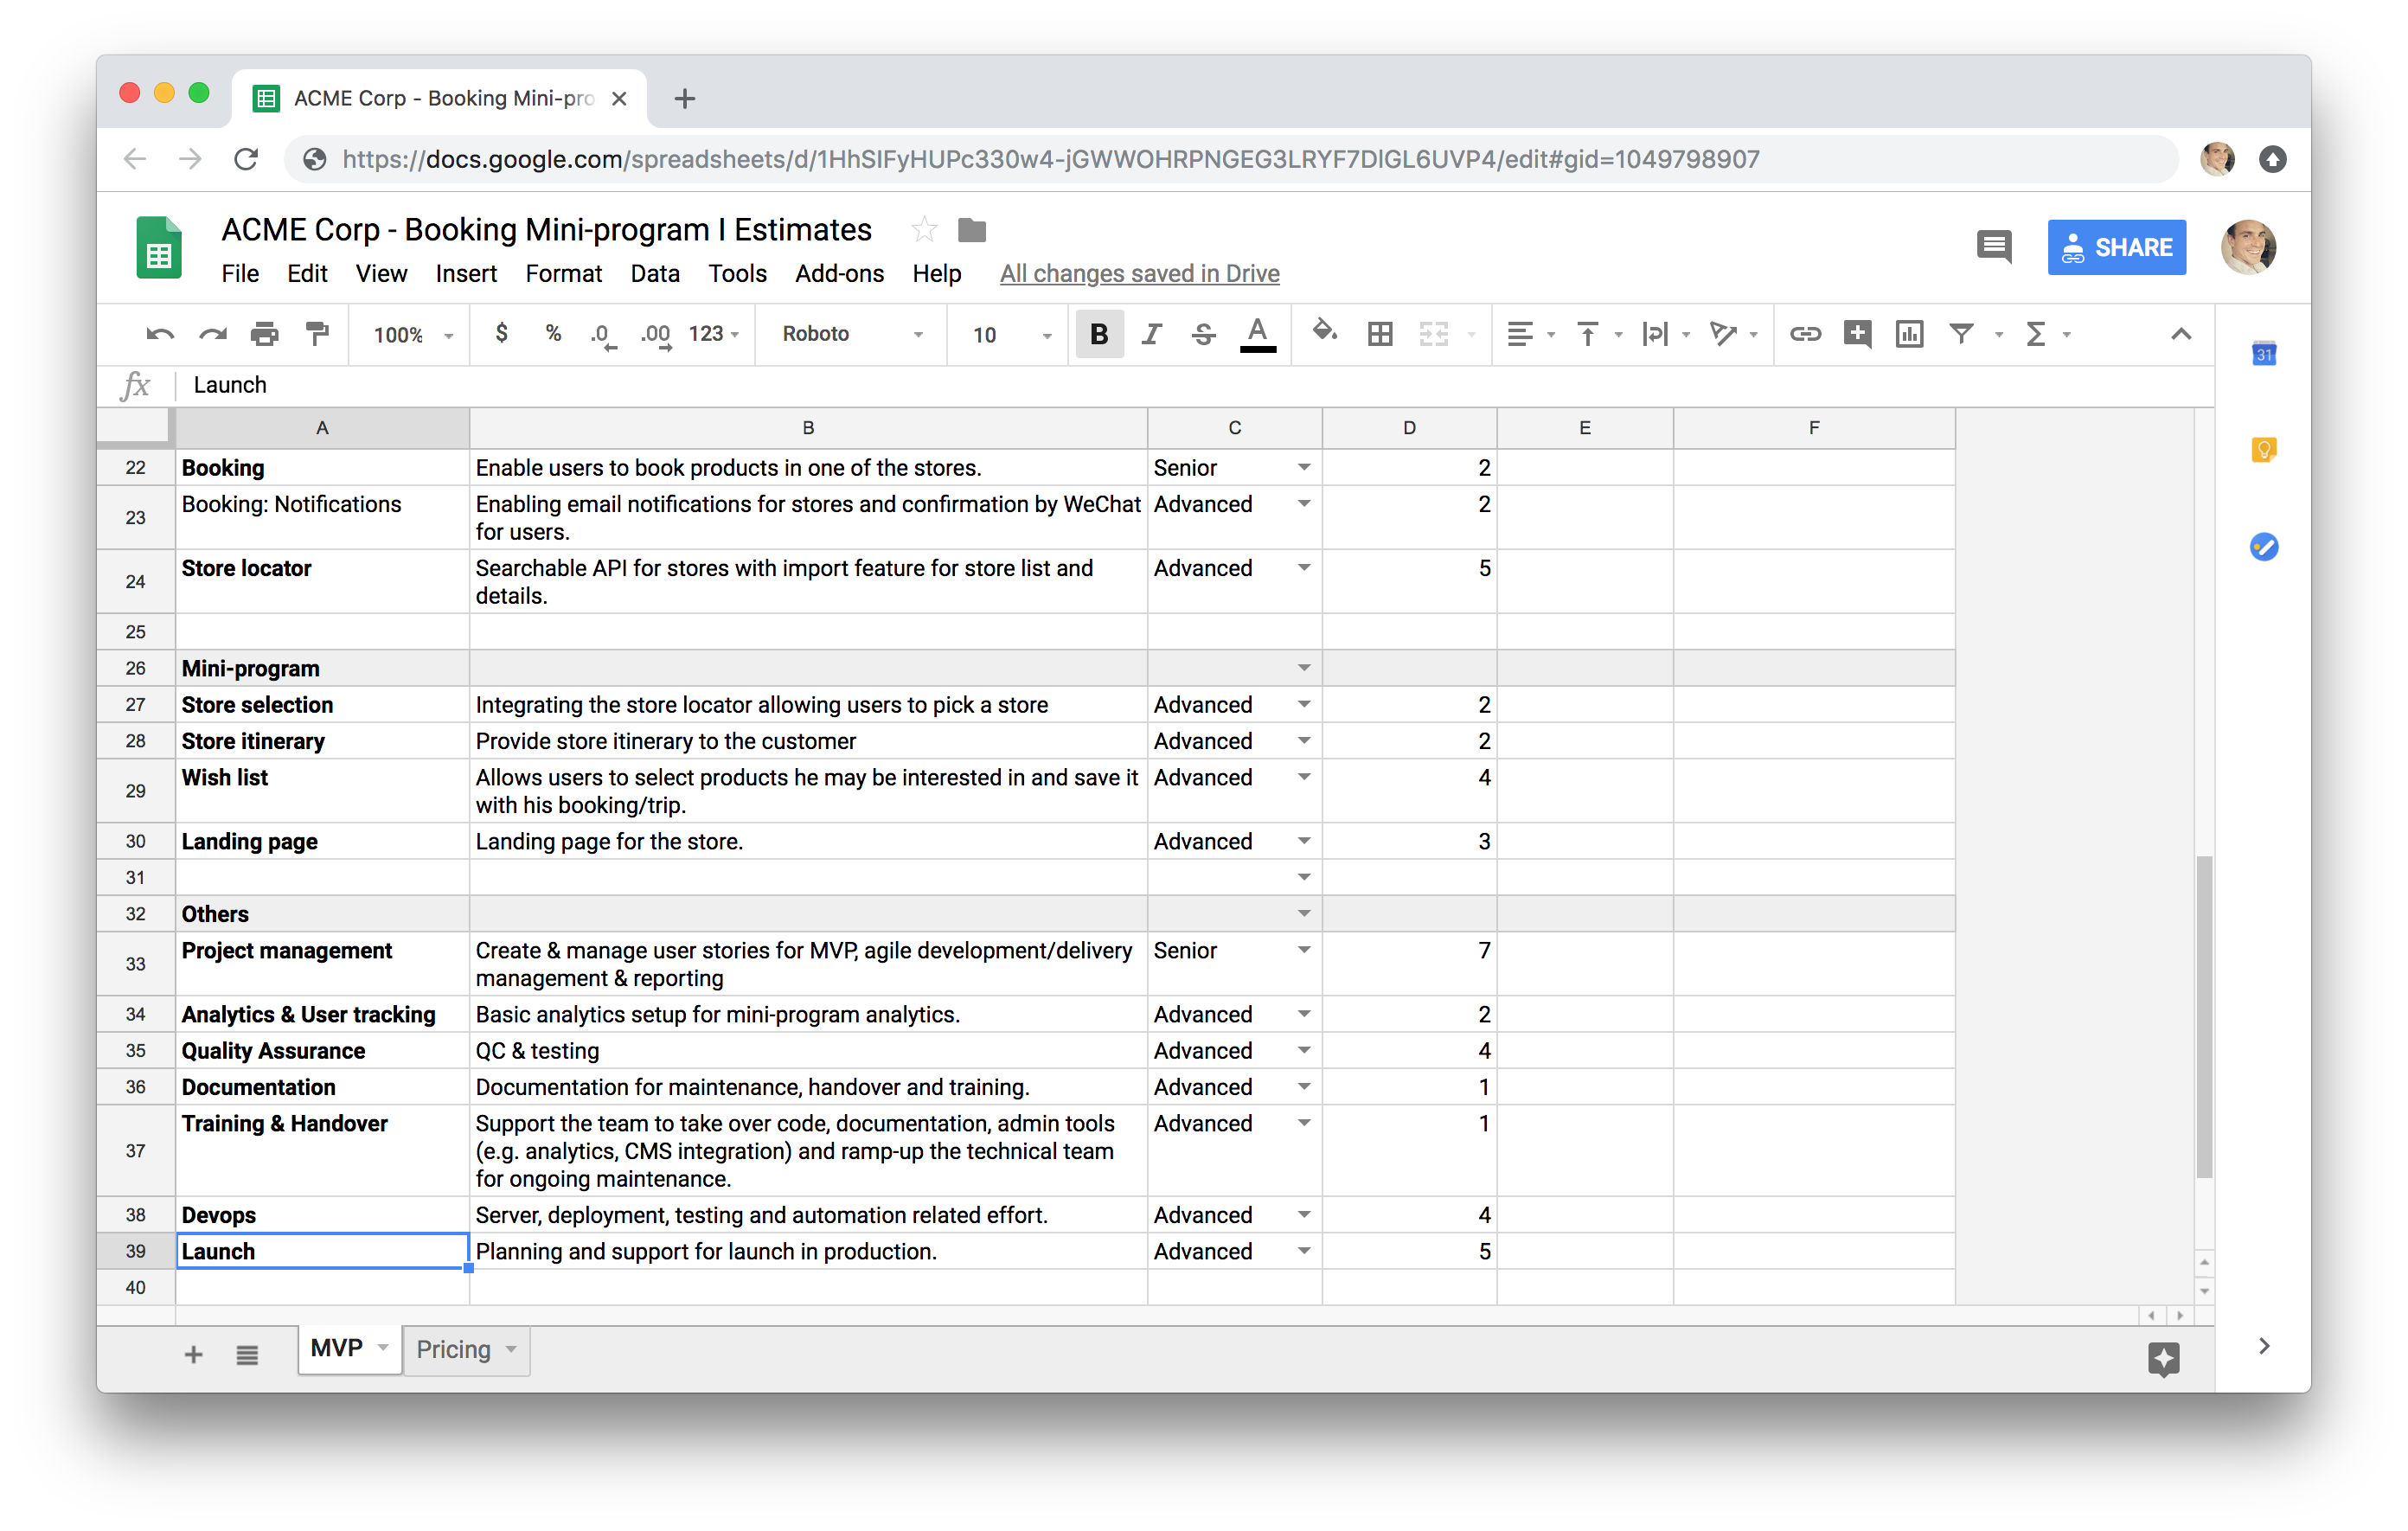
Task: Click All changes saved in Drive link
Action: [1139, 274]
